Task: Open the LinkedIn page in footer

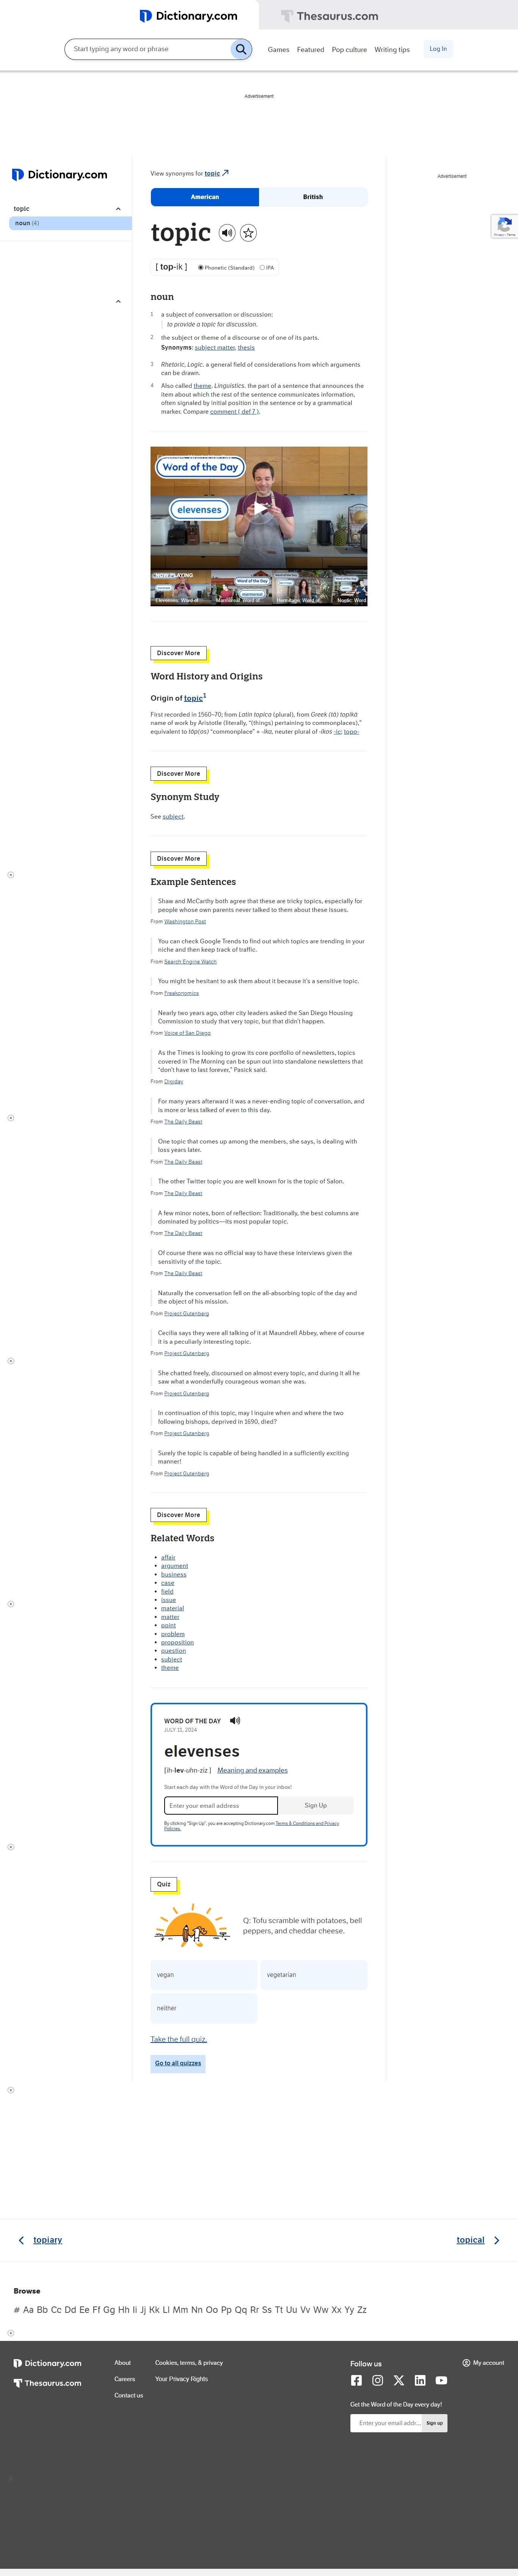Action: click(420, 2380)
